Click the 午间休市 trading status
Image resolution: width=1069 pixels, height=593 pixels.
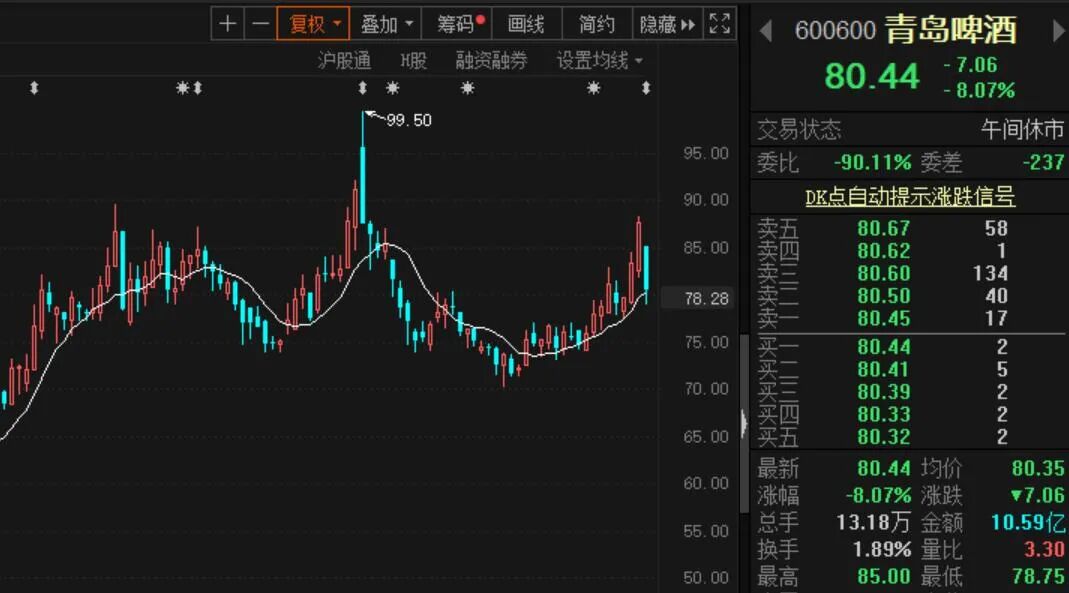[x=1023, y=129]
